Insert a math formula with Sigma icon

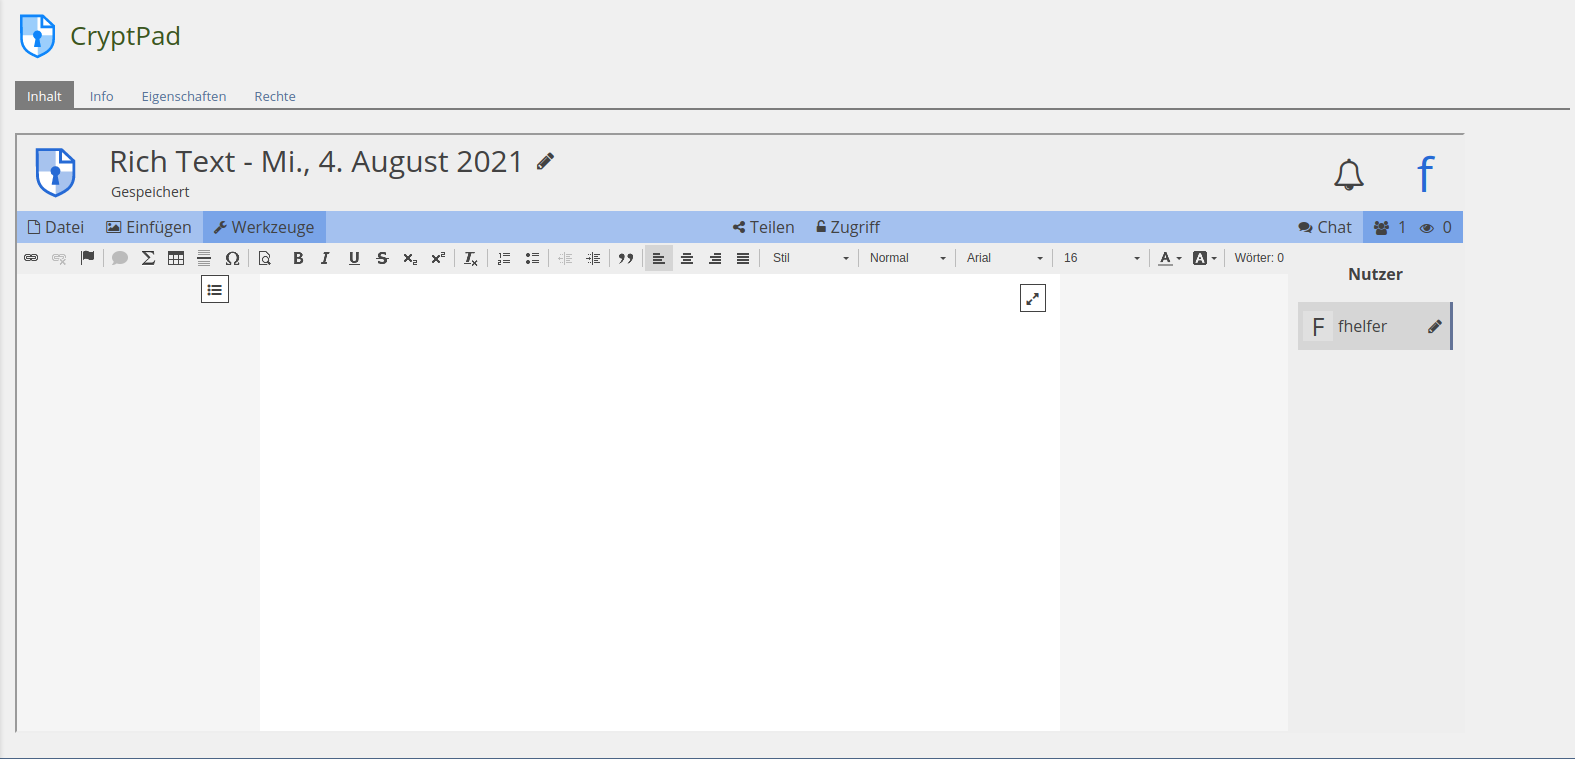[148, 258]
